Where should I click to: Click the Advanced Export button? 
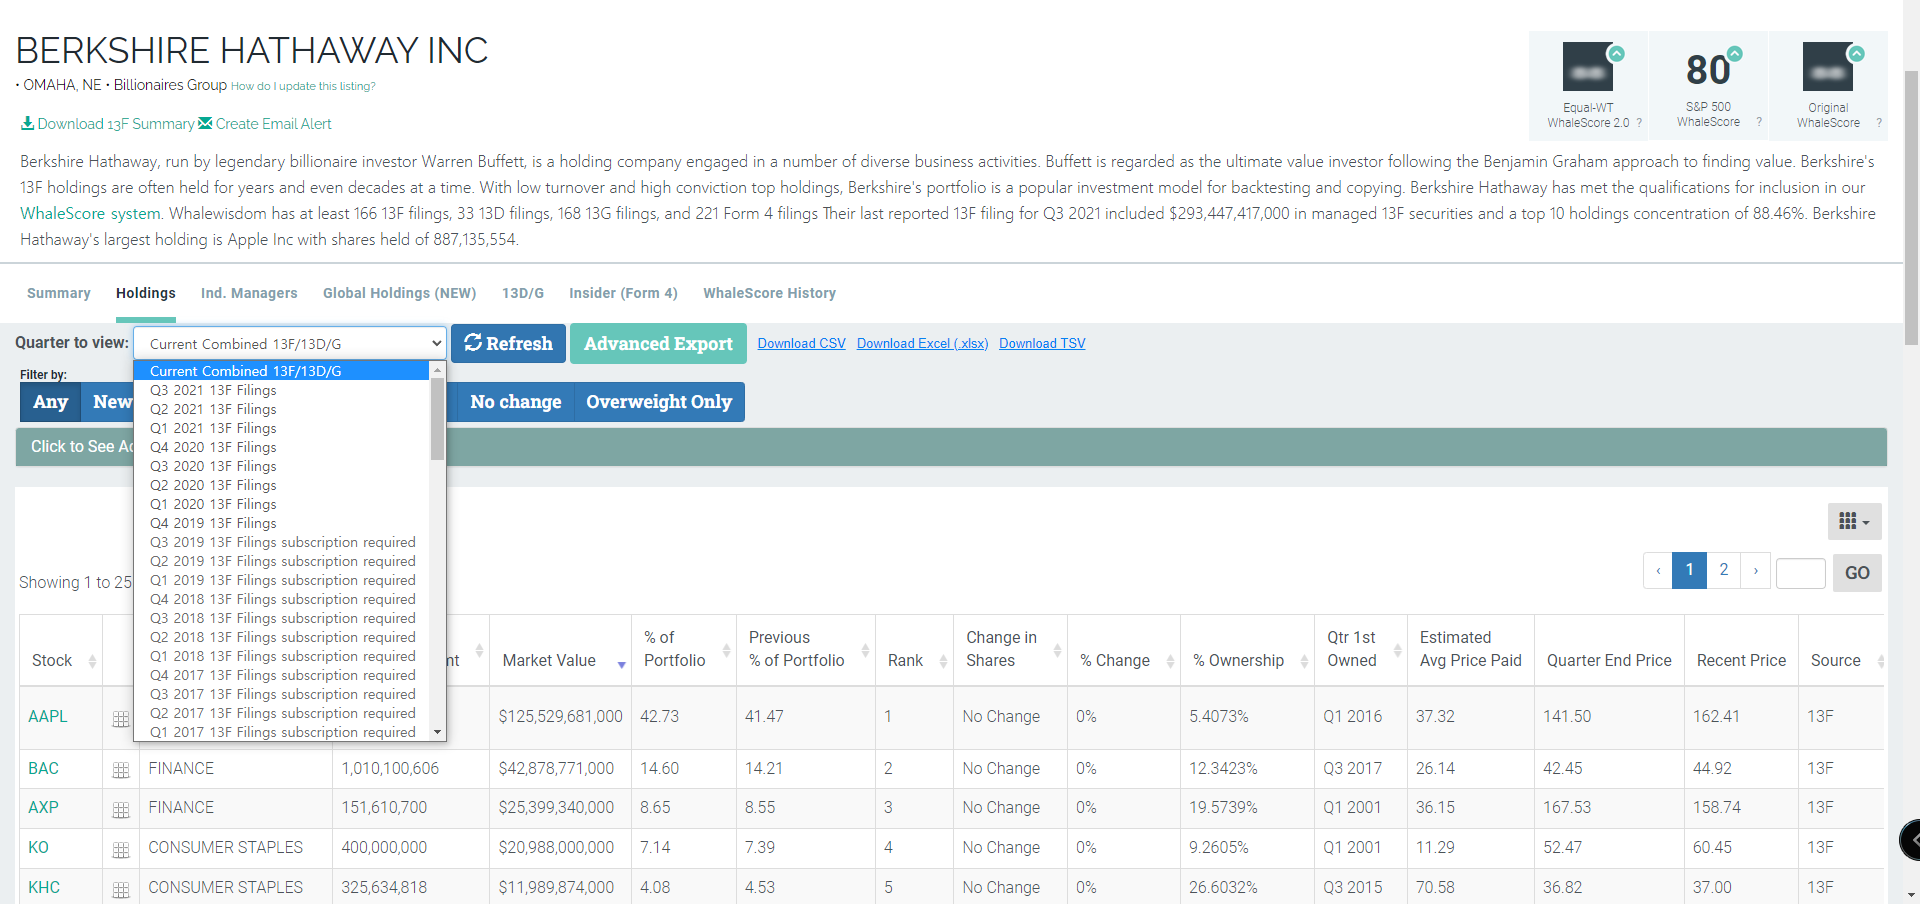658,343
